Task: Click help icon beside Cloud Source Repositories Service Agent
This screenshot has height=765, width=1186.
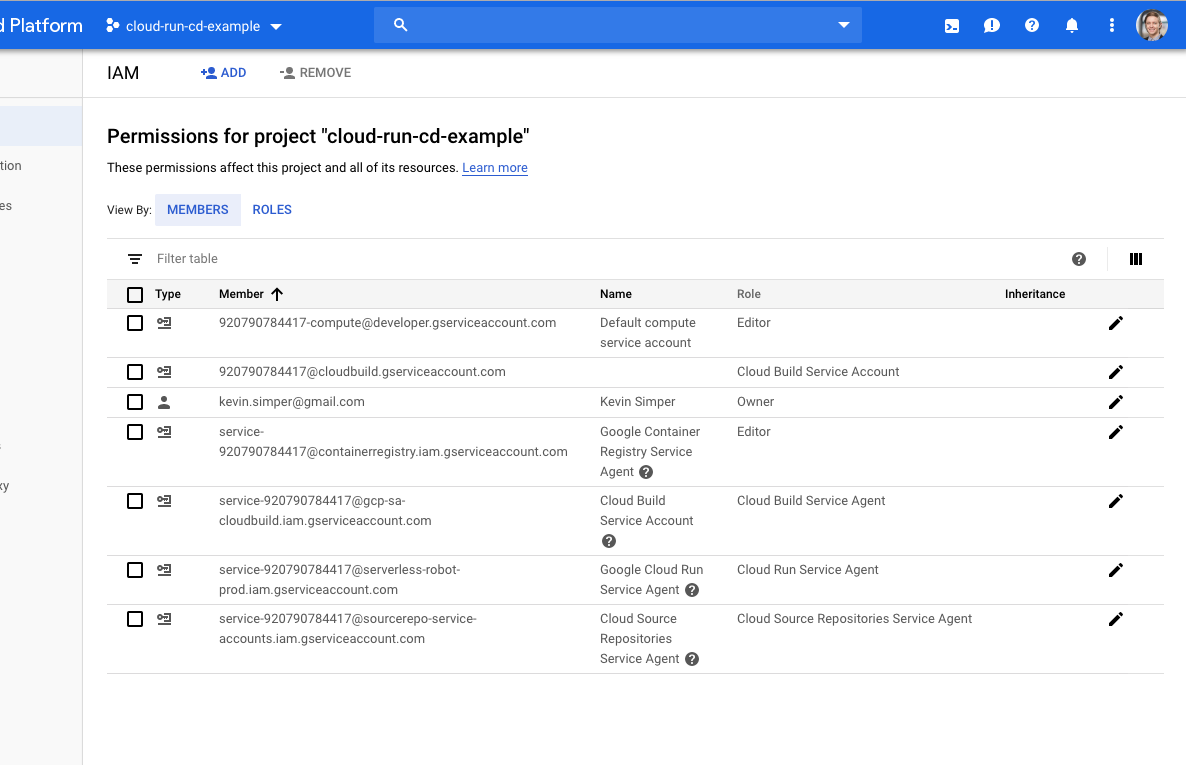Action: click(692, 659)
